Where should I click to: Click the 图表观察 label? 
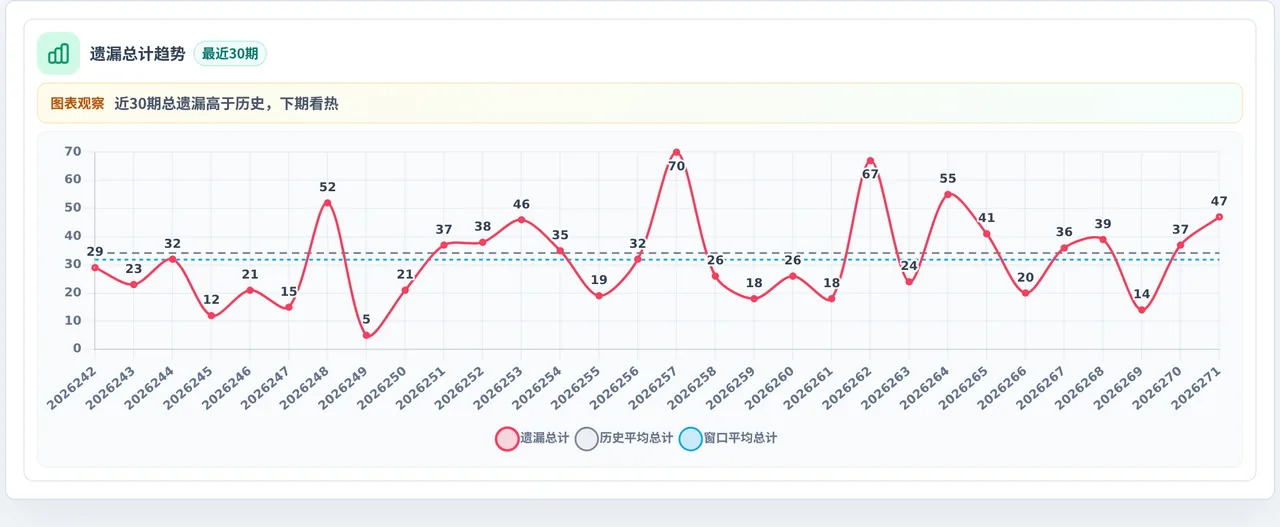click(x=77, y=103)
